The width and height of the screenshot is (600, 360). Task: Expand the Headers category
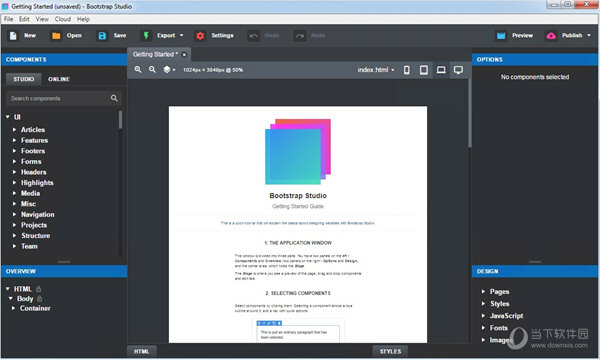[14, 172]
